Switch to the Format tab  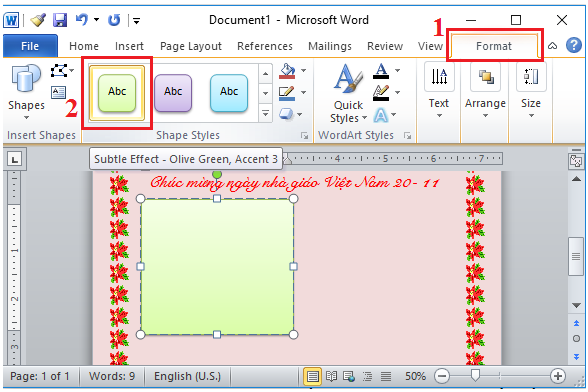tap(494, 46)
